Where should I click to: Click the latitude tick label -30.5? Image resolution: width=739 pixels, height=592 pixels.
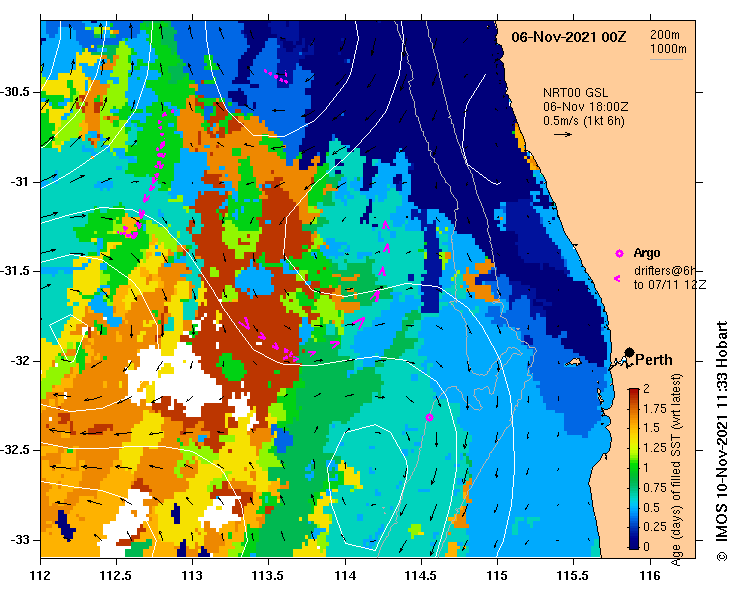coord(14,91)
